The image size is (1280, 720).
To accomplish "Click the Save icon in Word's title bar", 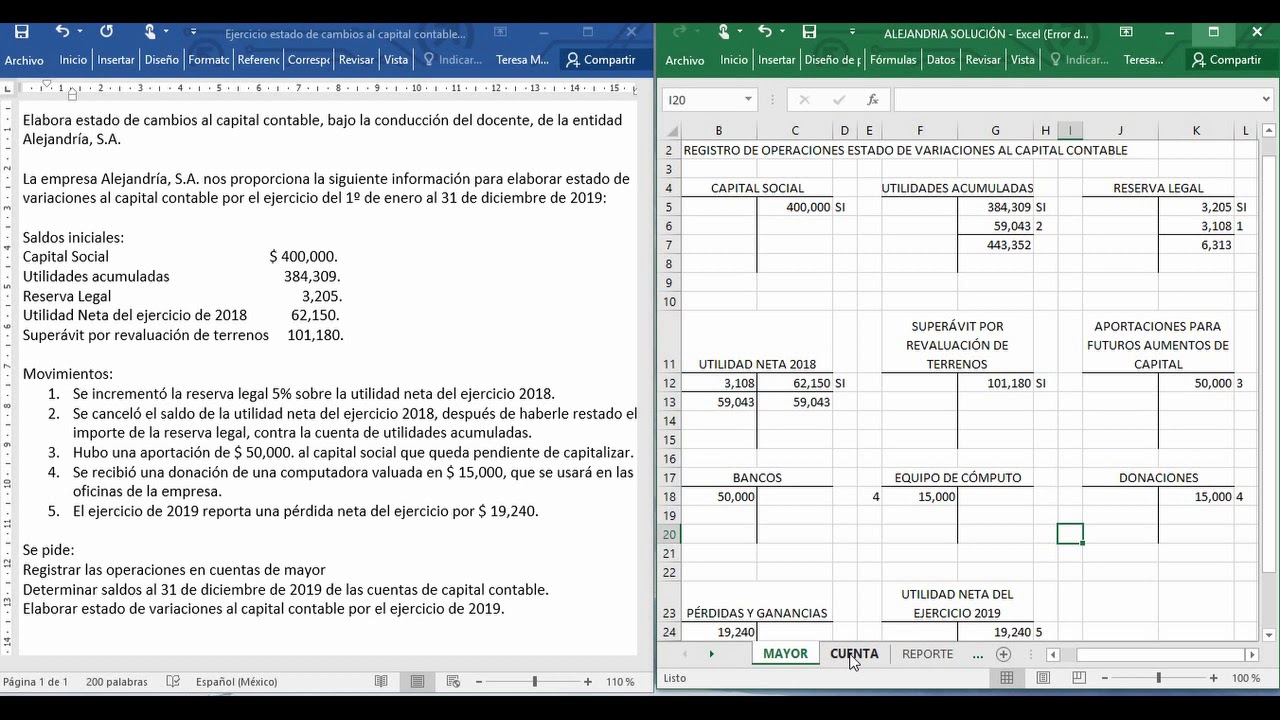I will pyautogui.click(x=21, y=32).
